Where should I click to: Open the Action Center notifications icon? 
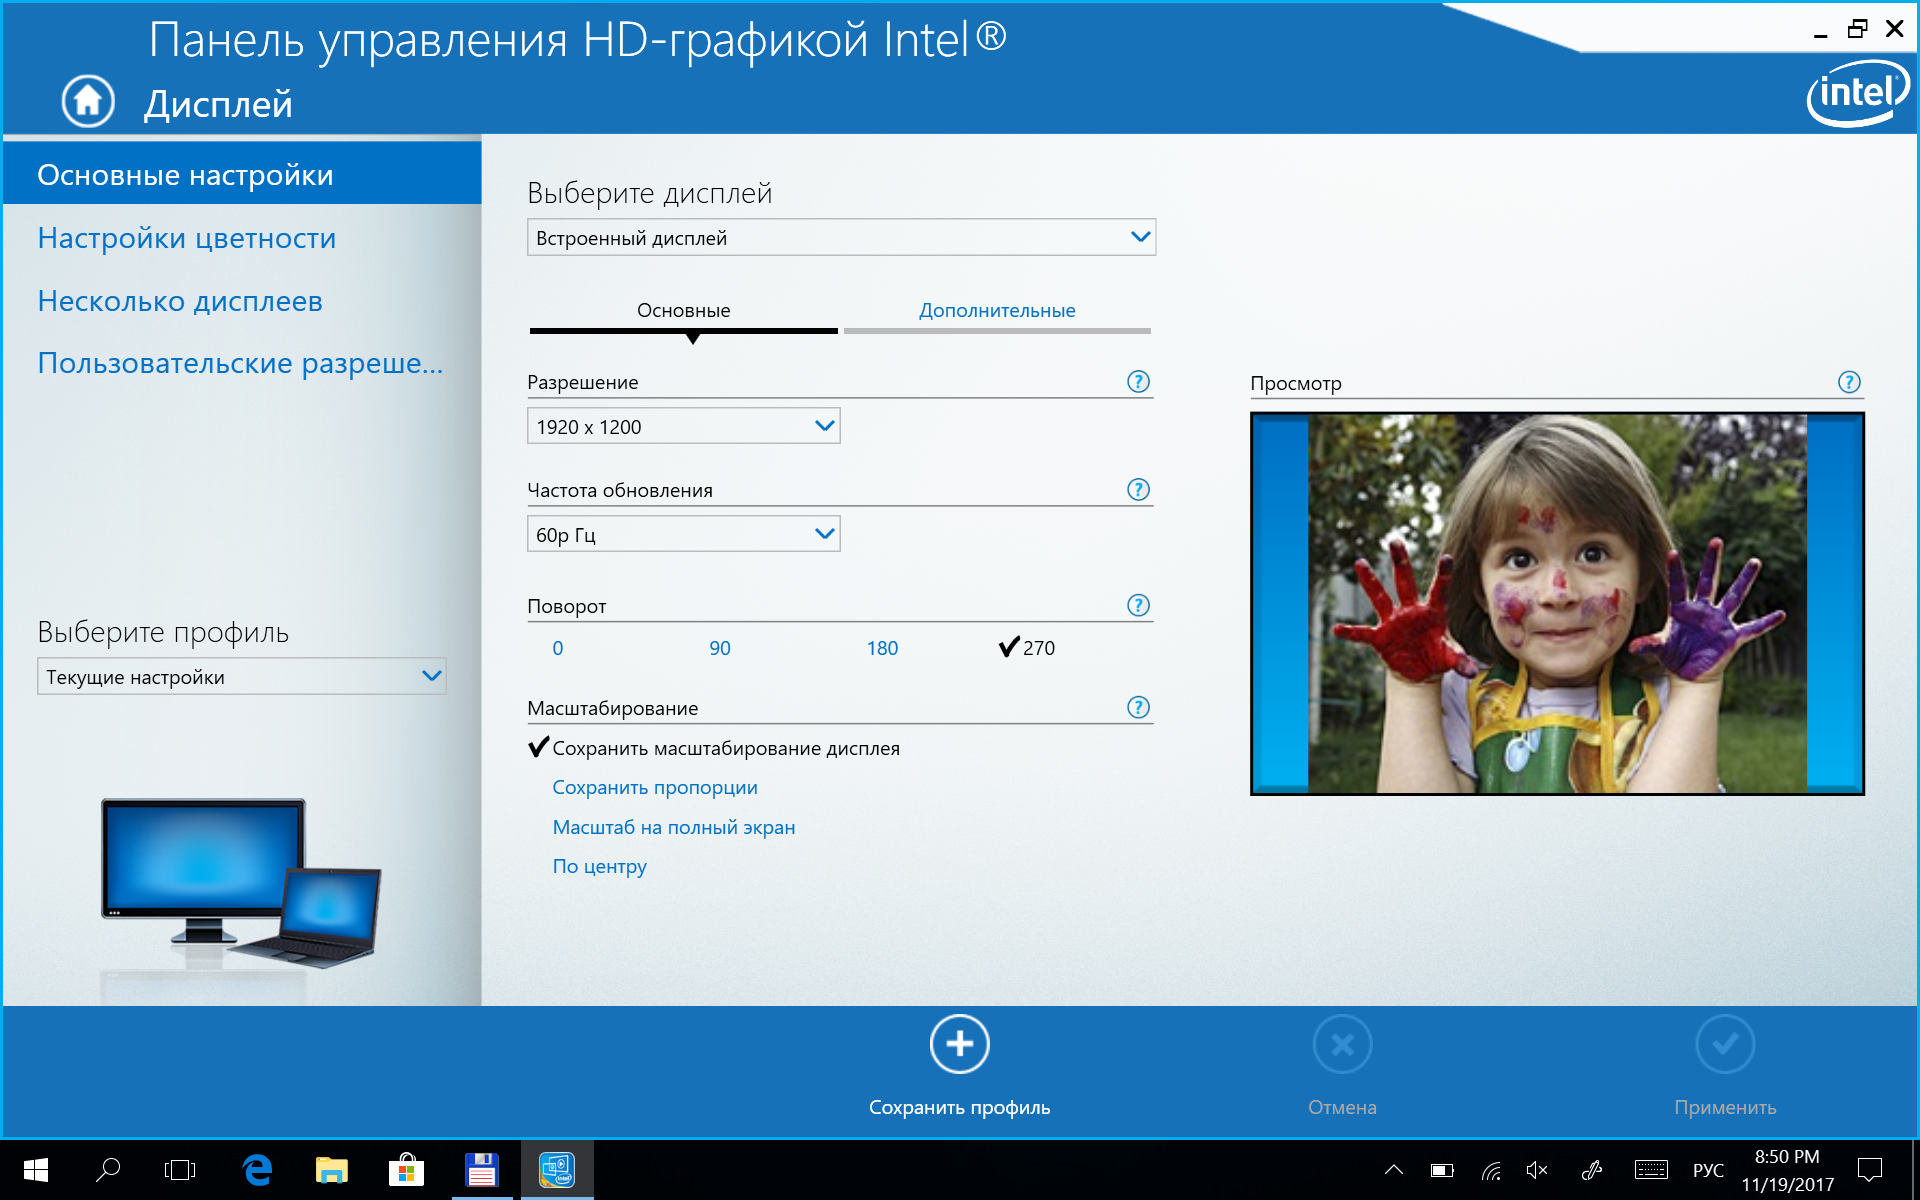1869,1170
